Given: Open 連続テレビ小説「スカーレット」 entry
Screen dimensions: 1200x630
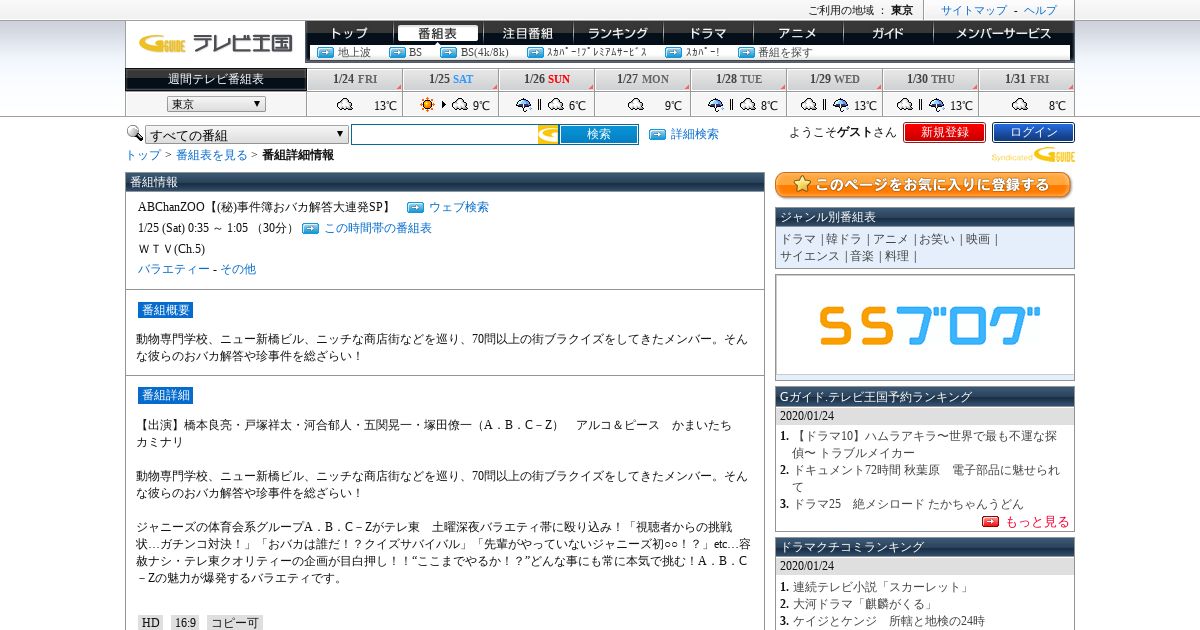Looking at the screenshot, I should [x=881, y=587].
